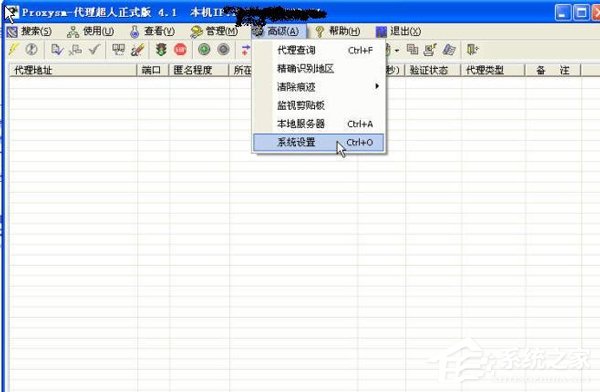Open the 帮助(H) menu
Screen dimensions: 600x392
point(338,31)
